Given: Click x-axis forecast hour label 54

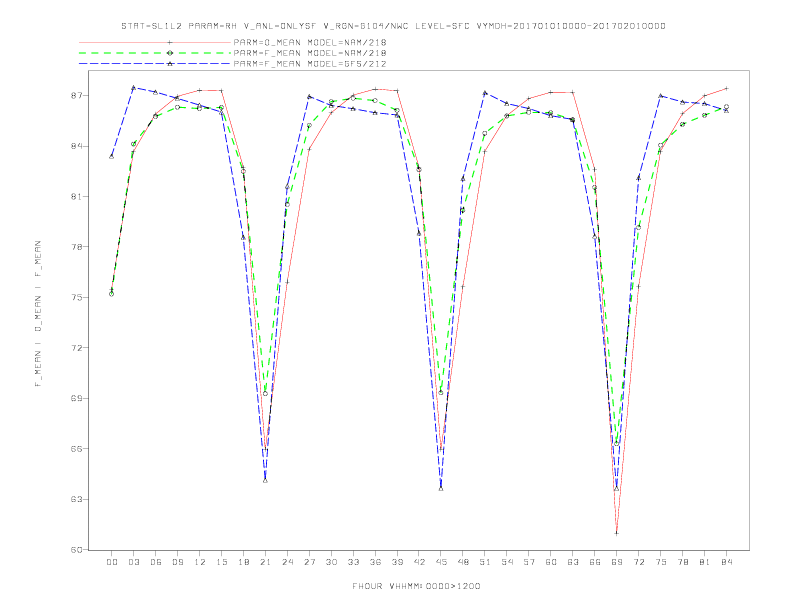Looking at the screenshot, I should point(507,562).
